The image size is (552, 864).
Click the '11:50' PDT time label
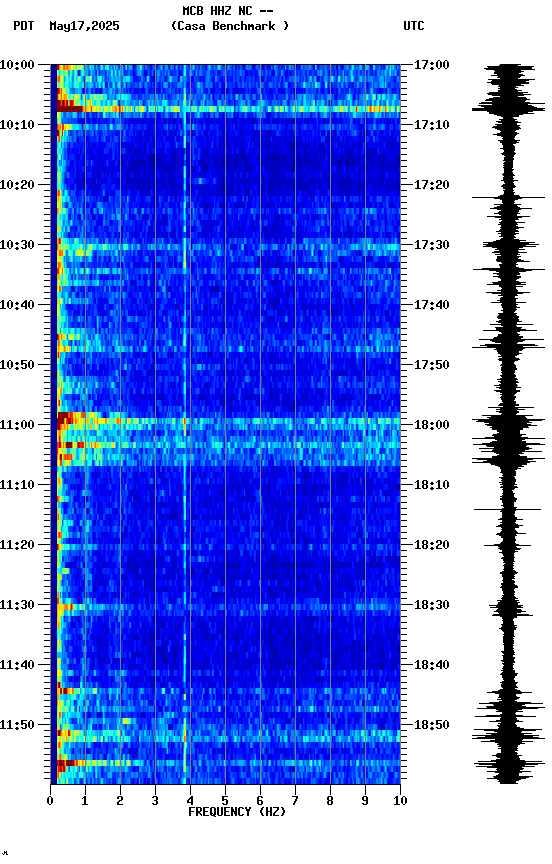(x=17, y=725)
